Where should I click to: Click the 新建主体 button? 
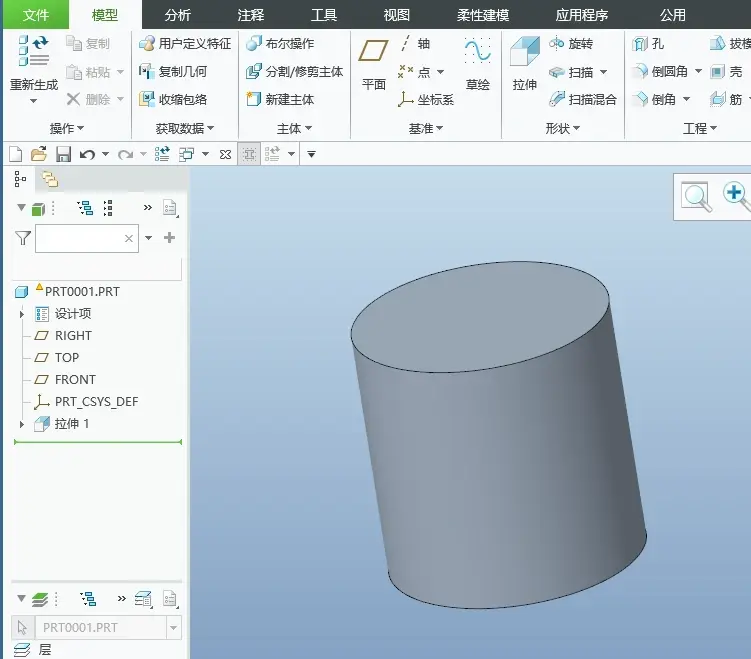[281, 100]
